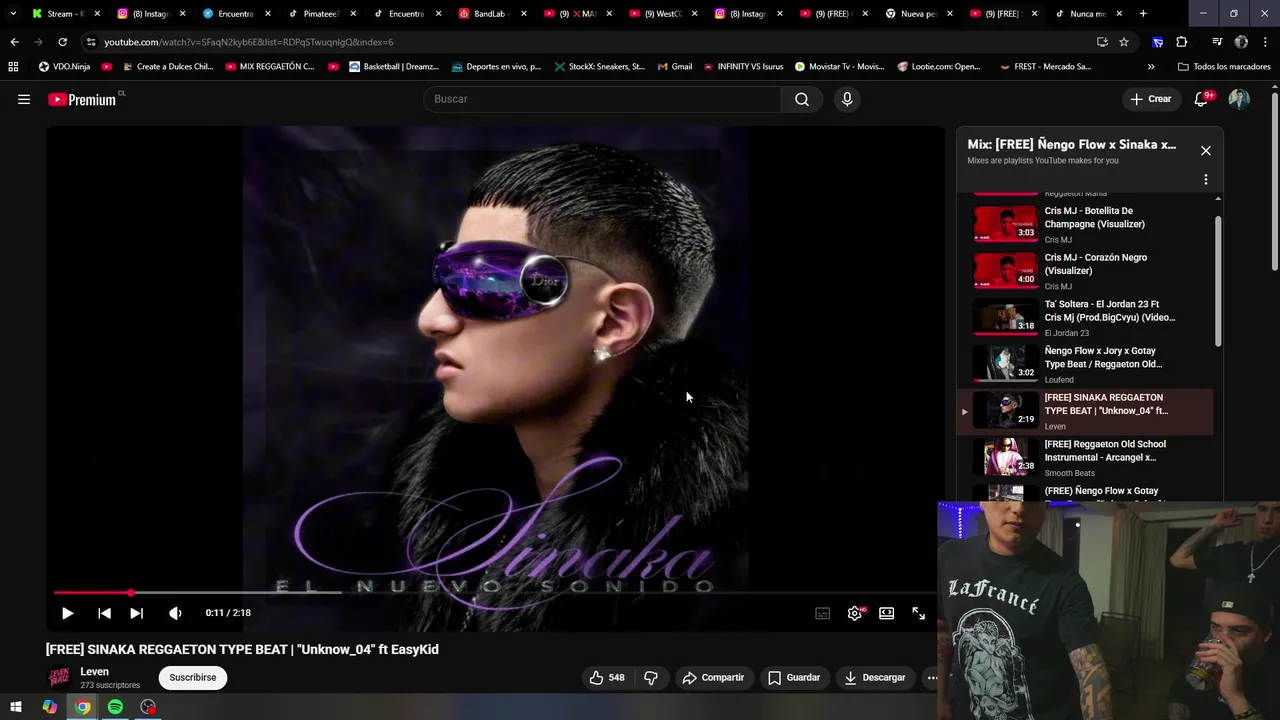Image resolution: width=1280 pixels, height=720 pixels.
Task: Click the Suscribirse button
Action: [193, 677]
